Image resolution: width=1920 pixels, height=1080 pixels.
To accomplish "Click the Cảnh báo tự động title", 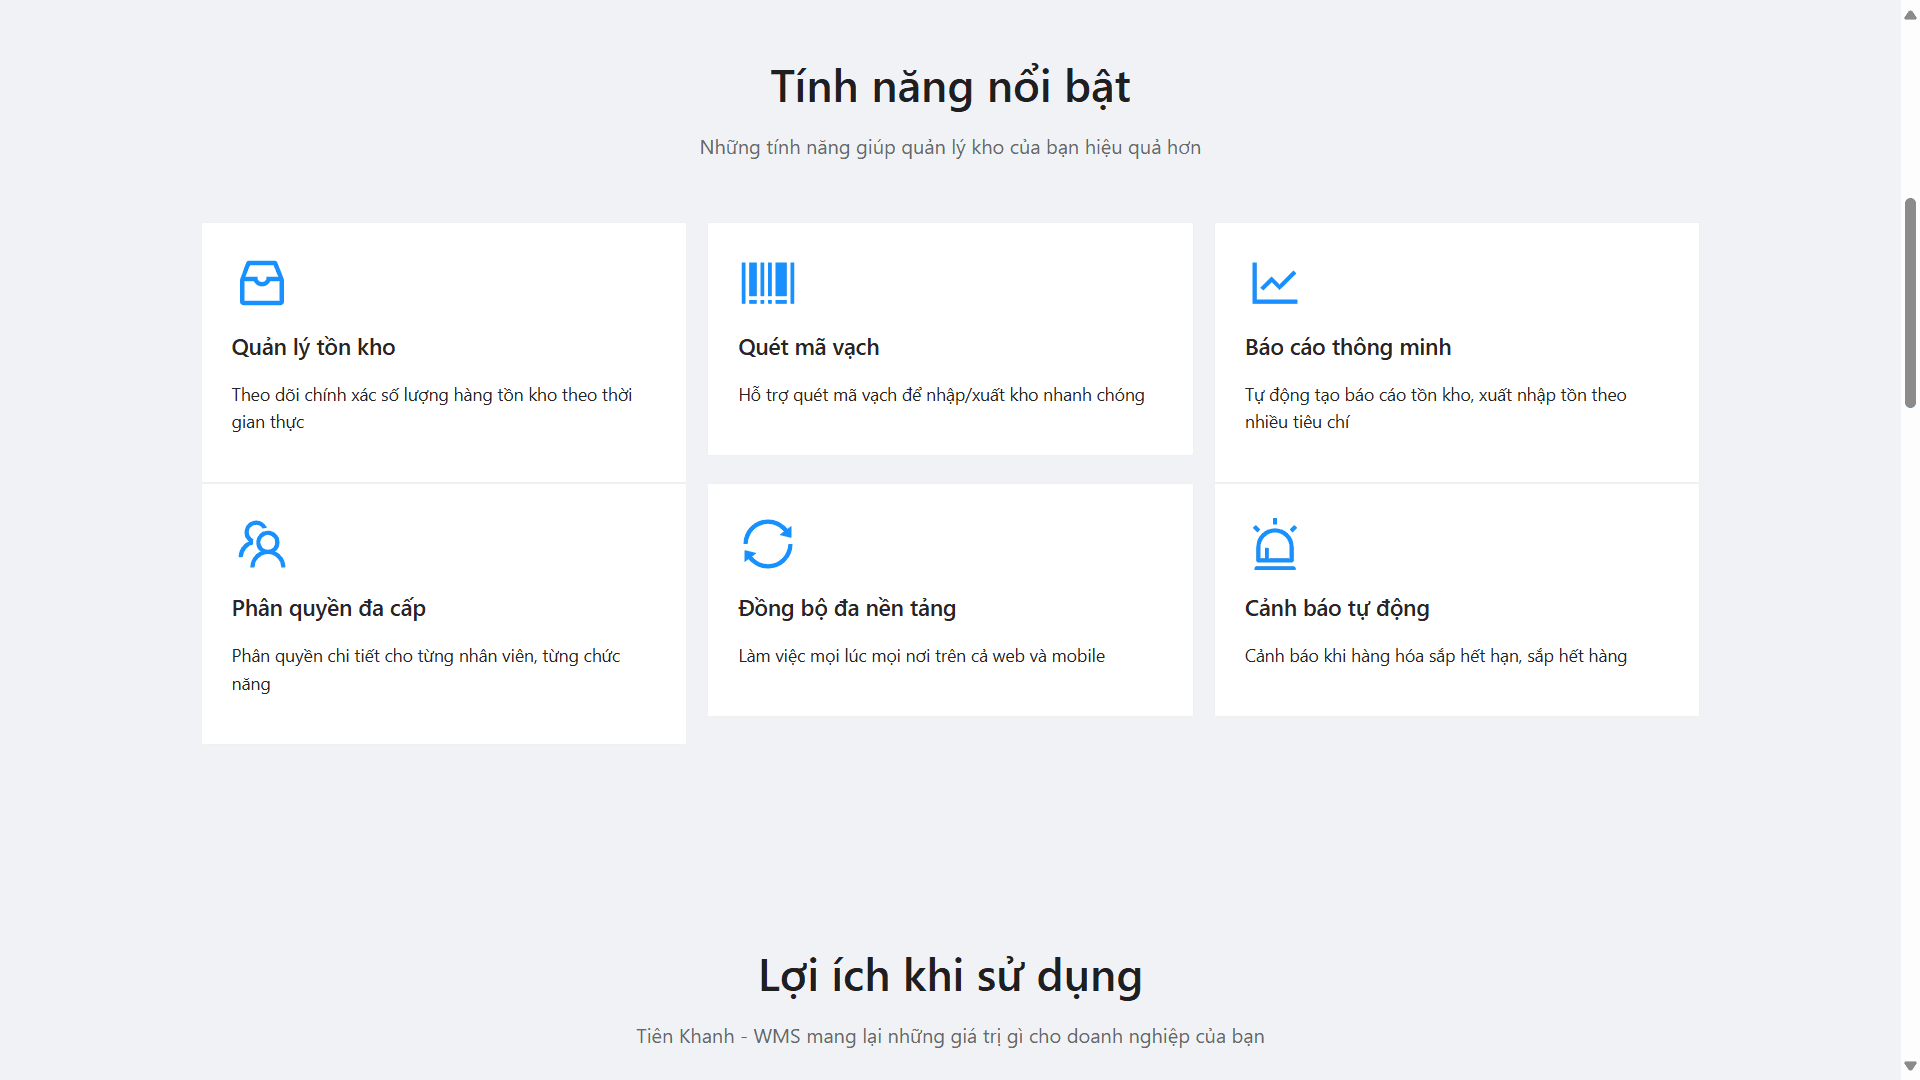I will [1336, 608].
